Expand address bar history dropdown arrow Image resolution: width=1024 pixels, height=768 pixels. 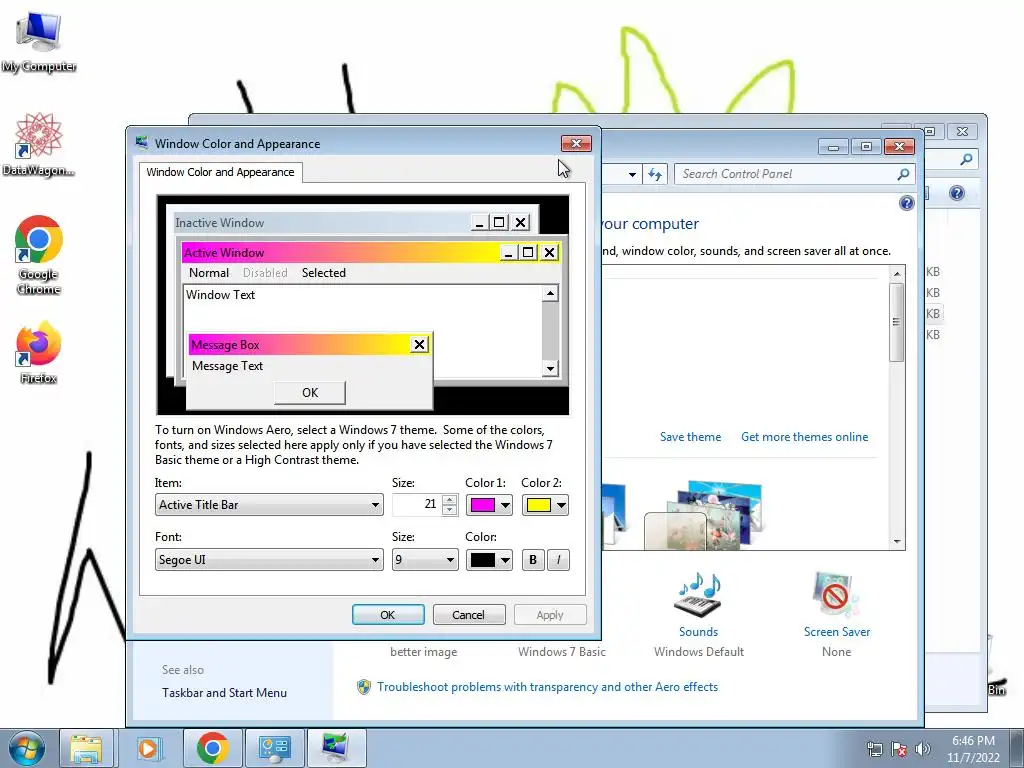632,174
